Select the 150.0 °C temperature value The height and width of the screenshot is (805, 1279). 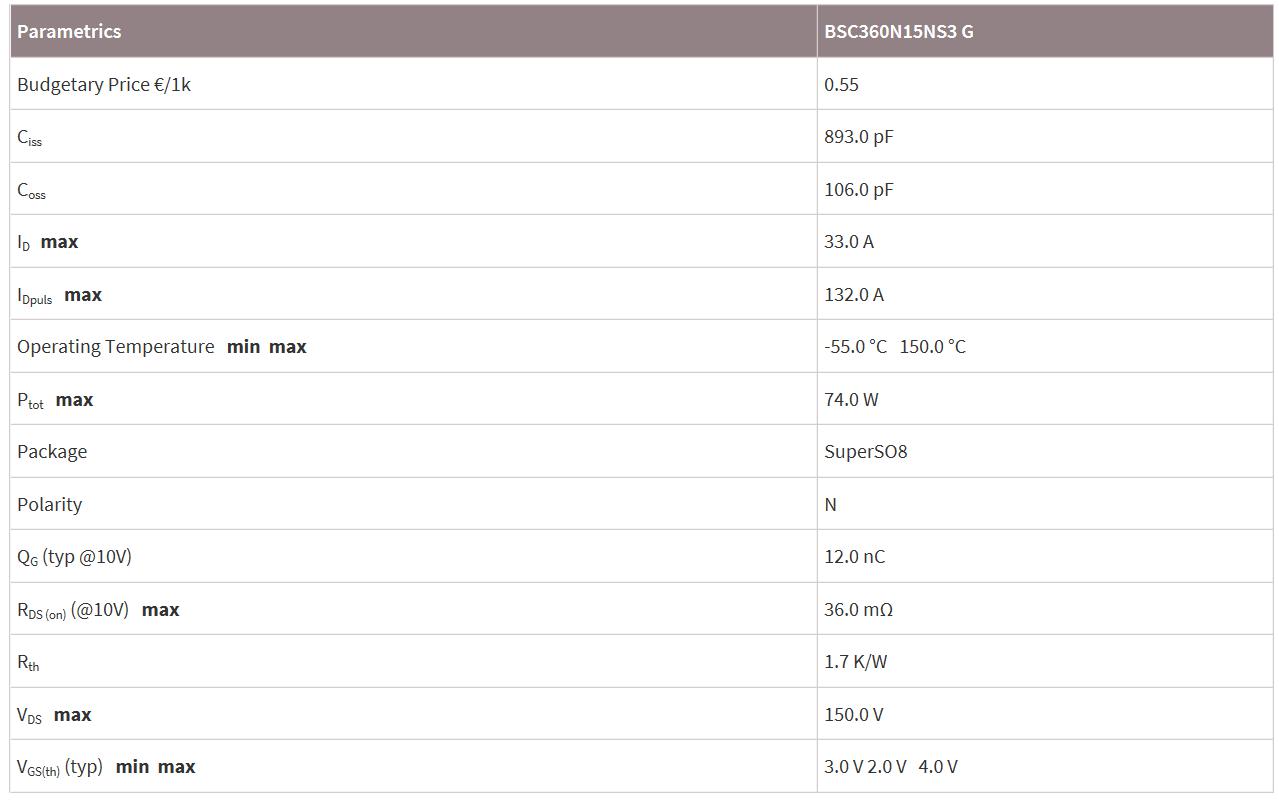pos(932,347)
